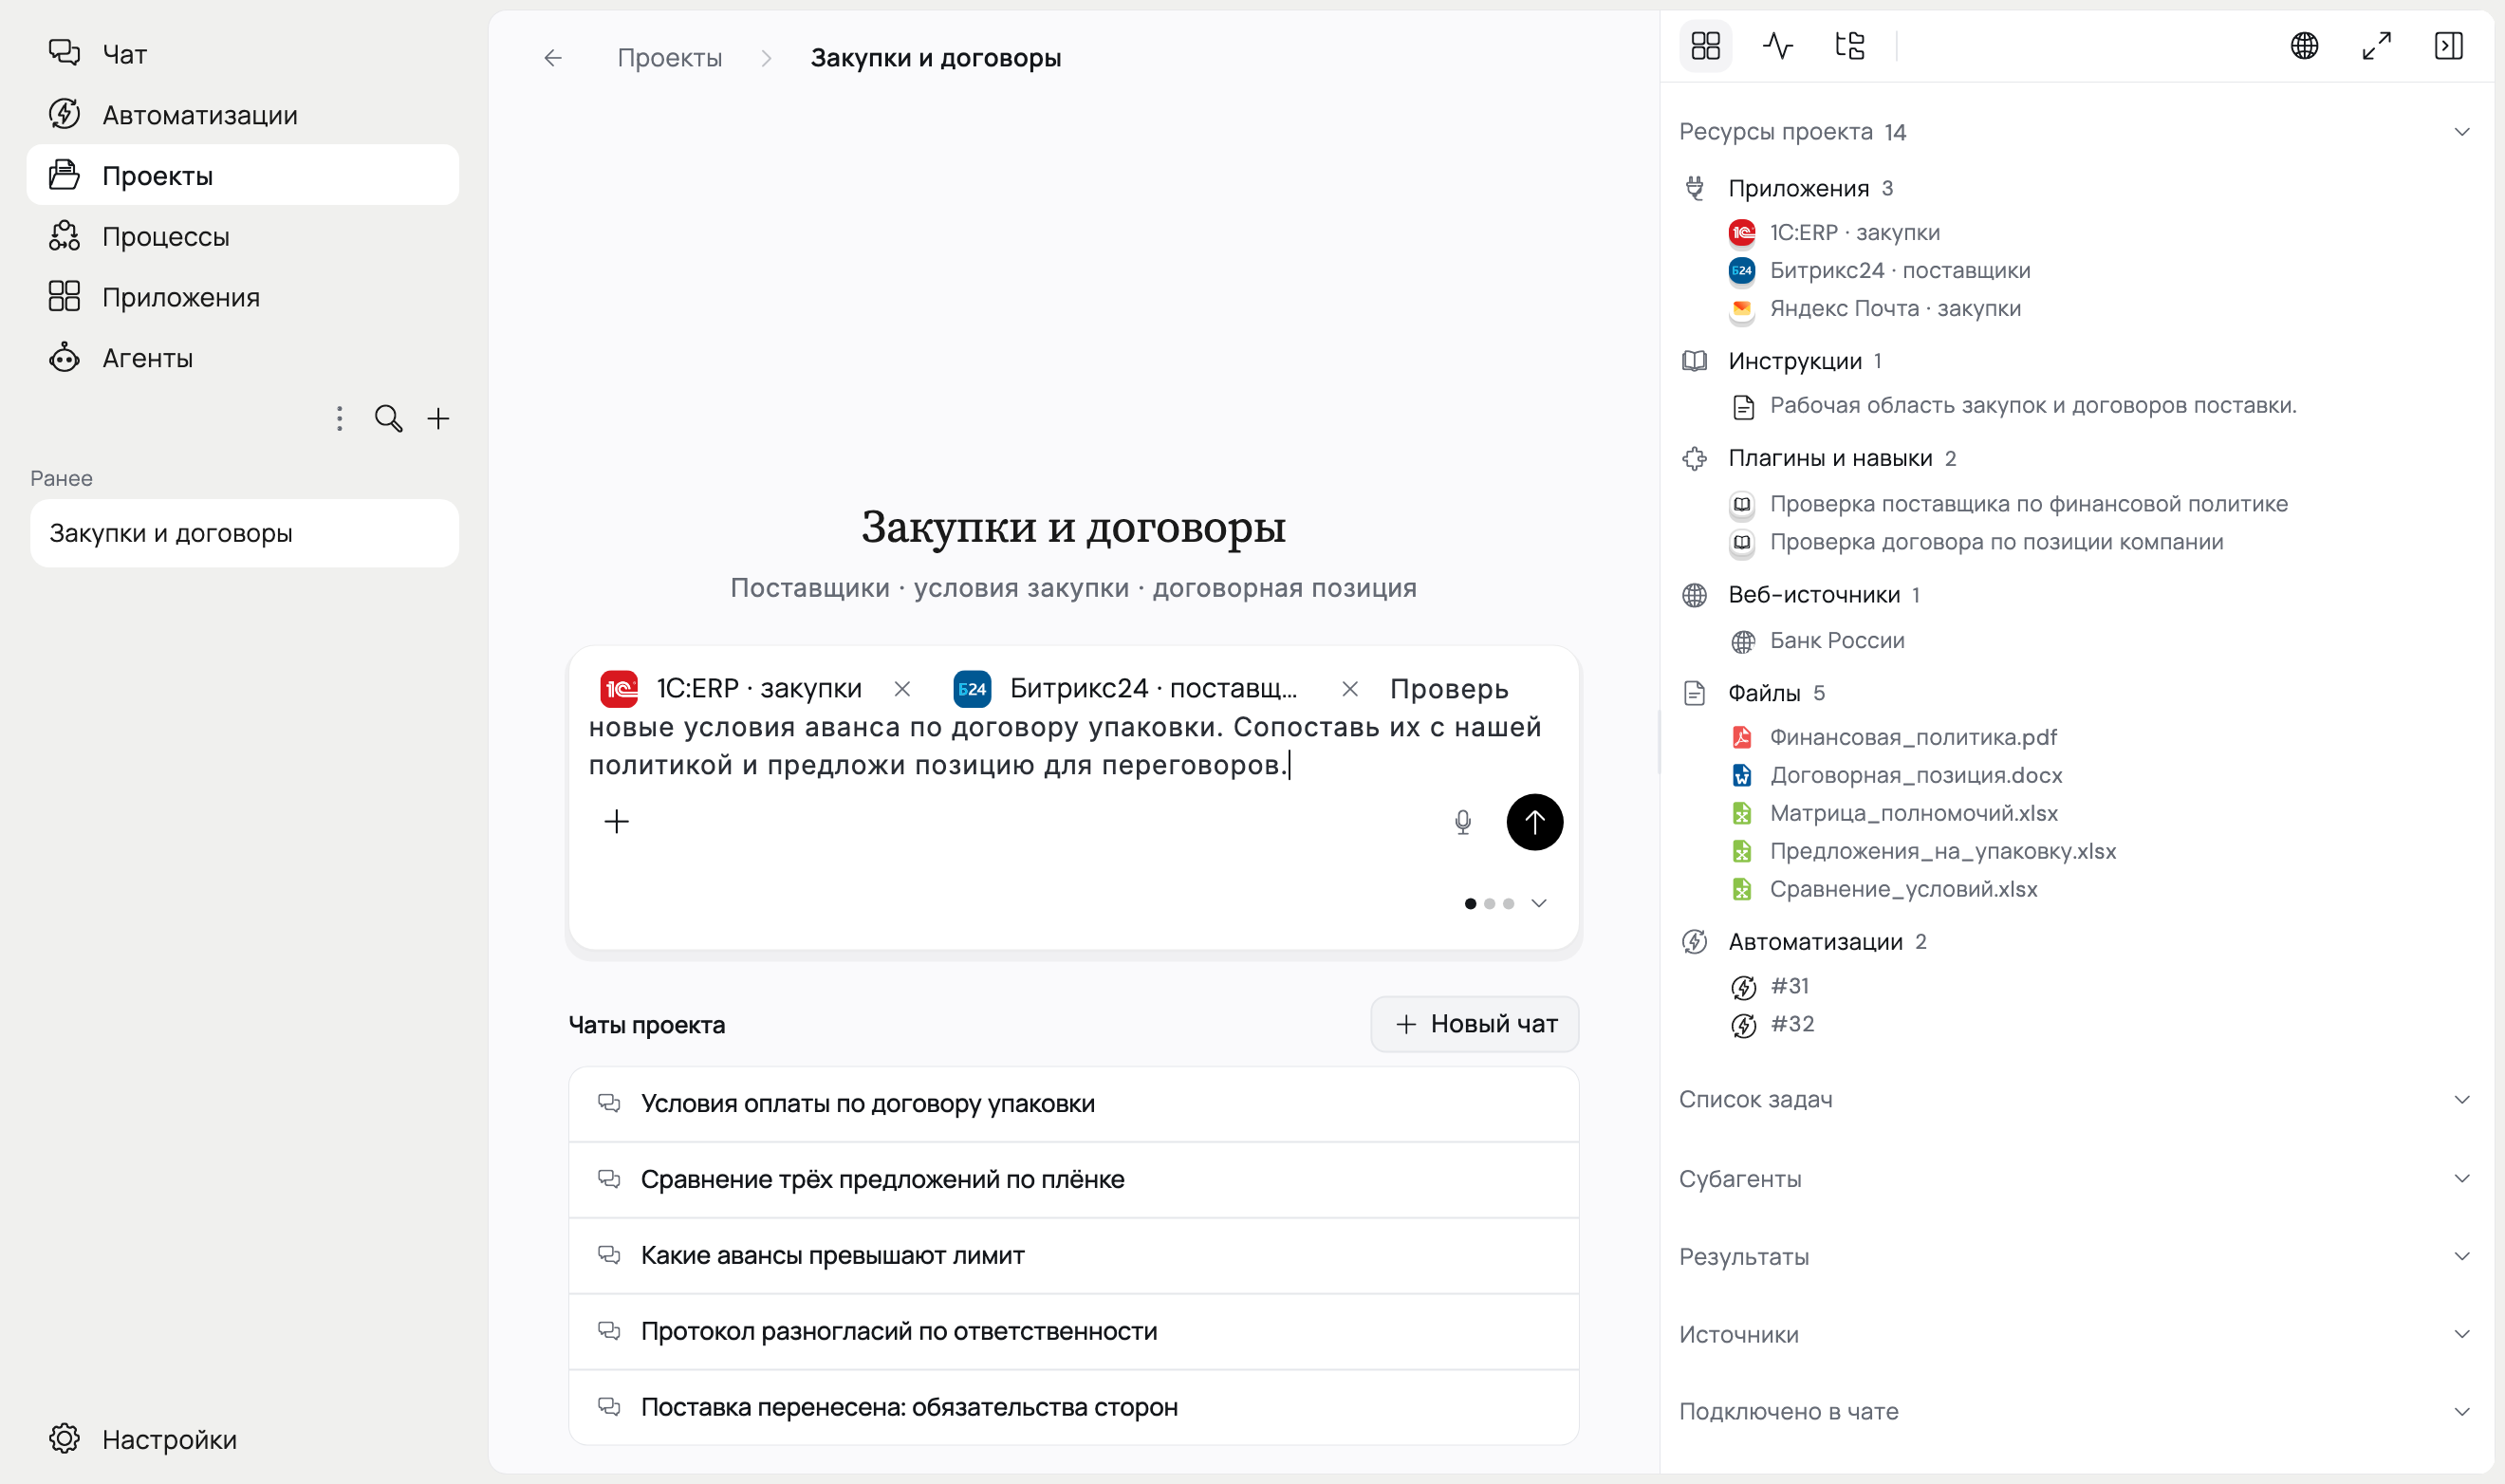2505x1484 pixels.
Task: Expand the Результаты section
Action: pyautogui.click(x=2074, y=1256)
